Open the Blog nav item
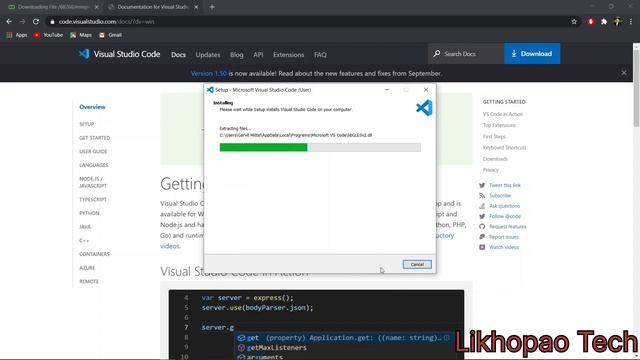 236,55
